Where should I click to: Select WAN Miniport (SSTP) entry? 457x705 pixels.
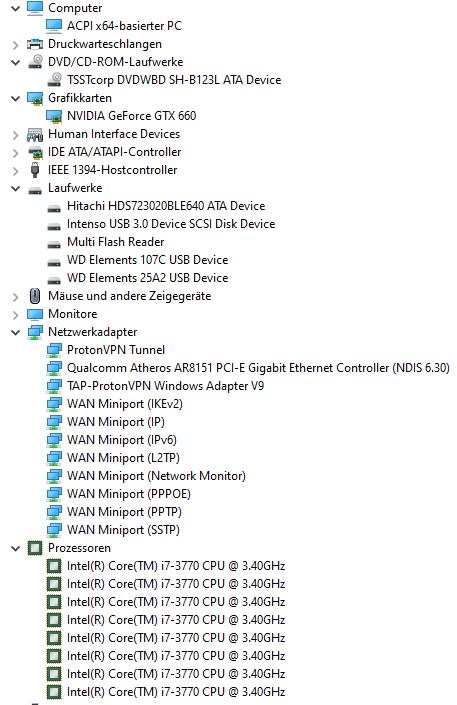[x=123, y=530]
